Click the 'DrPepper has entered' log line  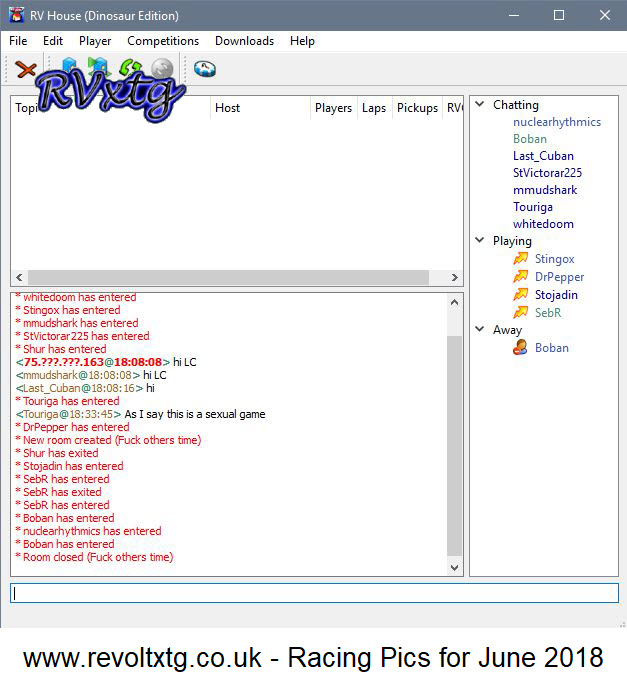72,427
